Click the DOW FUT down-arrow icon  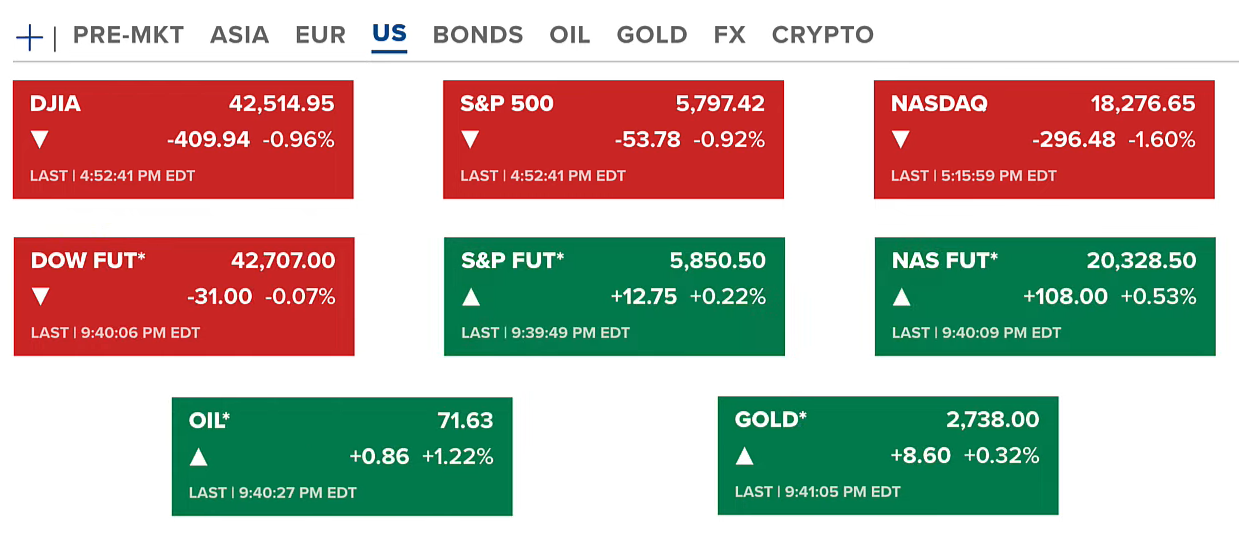[x=41, y=297]
